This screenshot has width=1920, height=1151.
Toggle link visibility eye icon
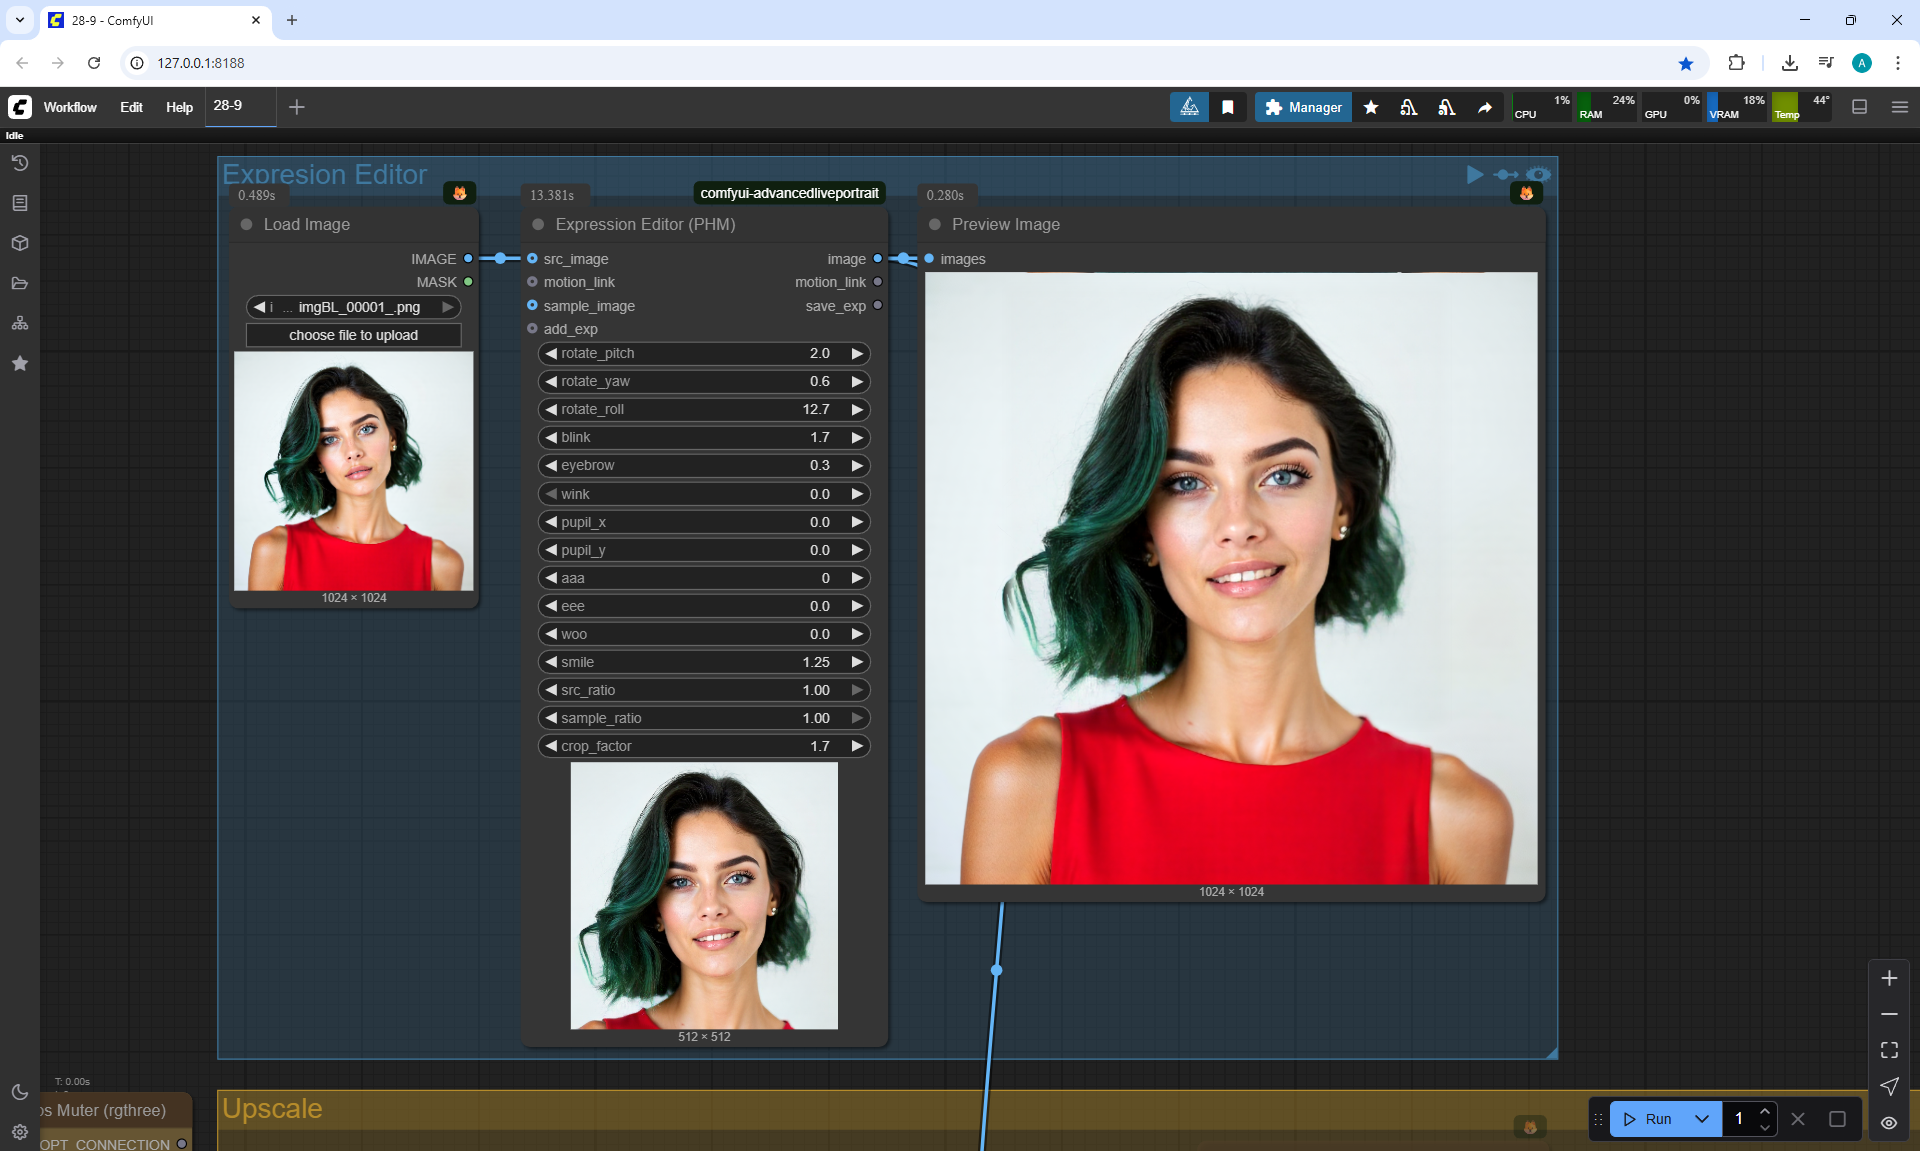click(x=1889, y=1122)
